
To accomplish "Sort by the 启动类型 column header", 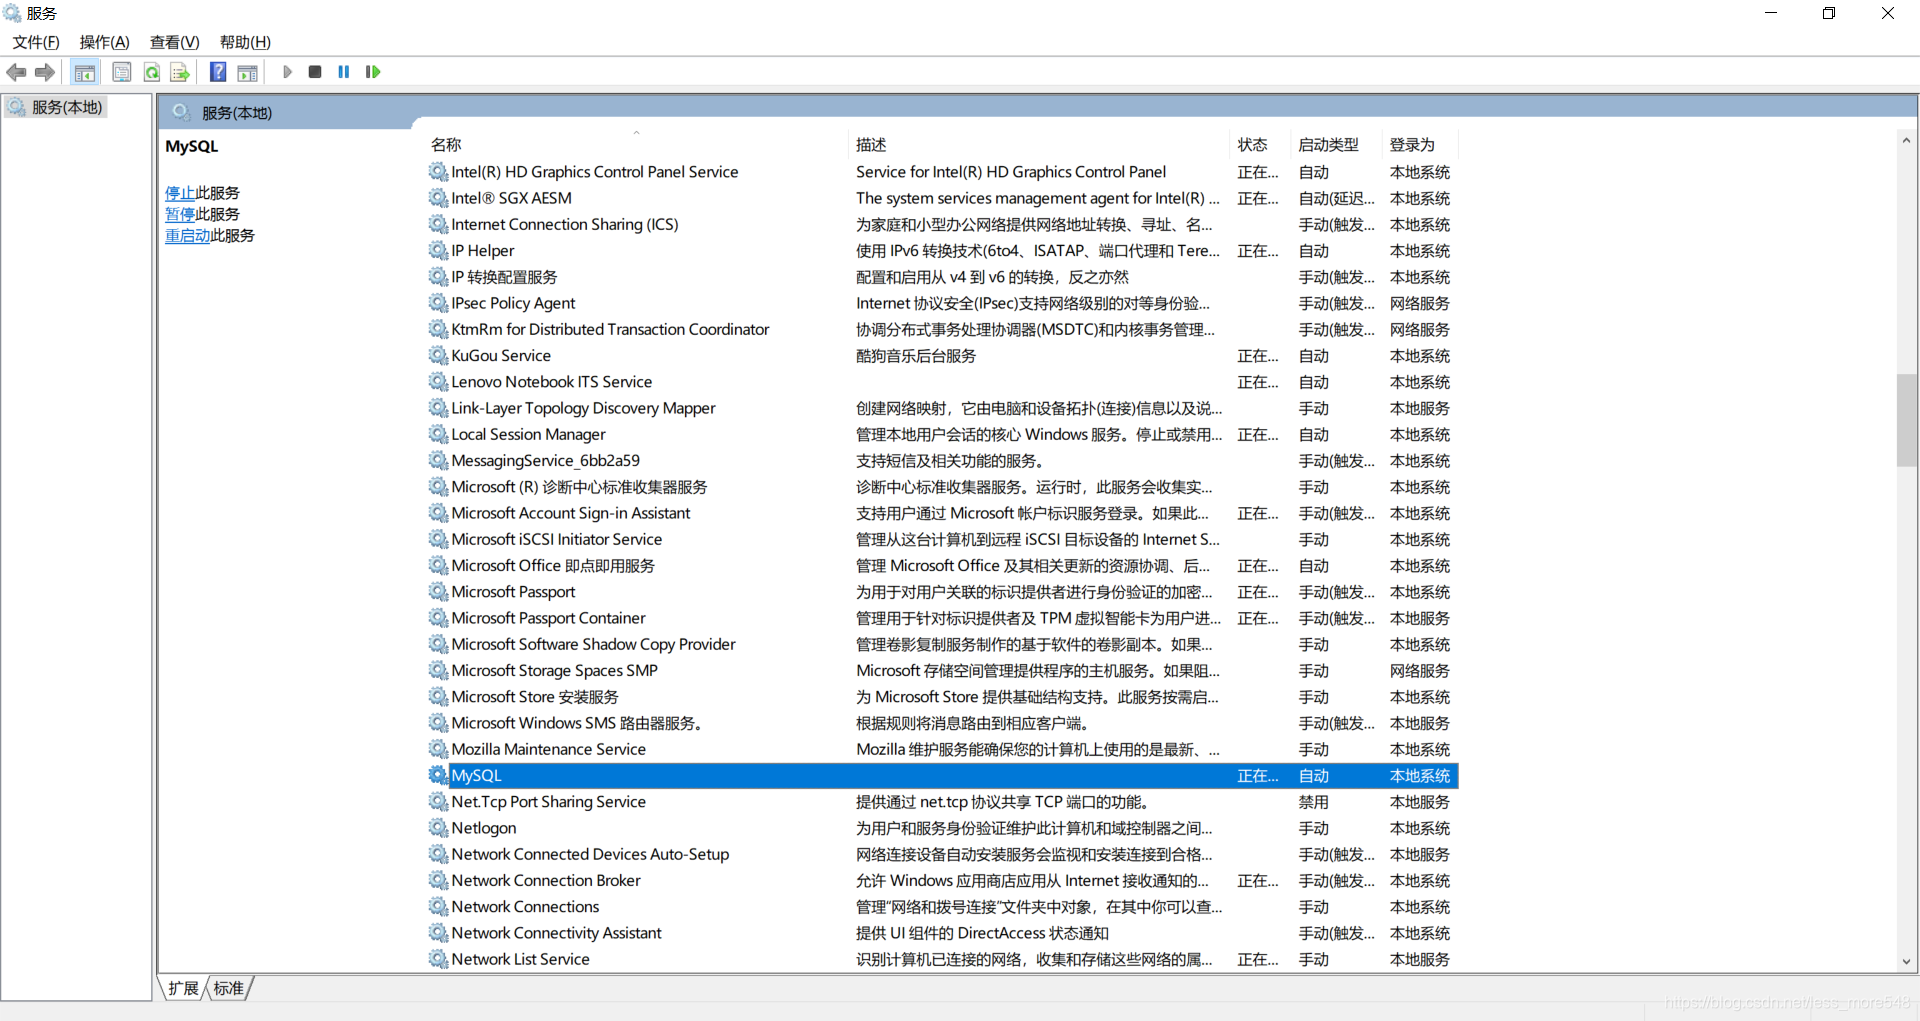I will (x=1335, y=144).
